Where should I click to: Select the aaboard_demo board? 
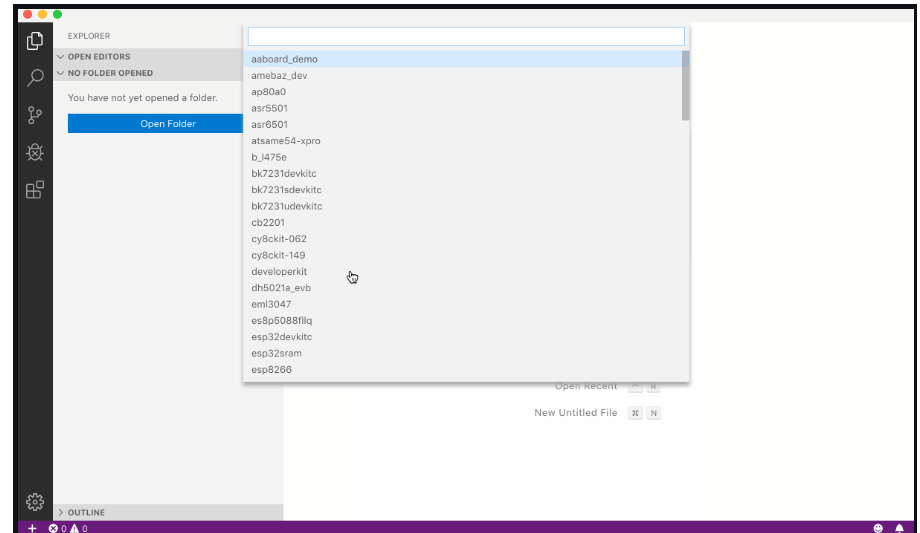pyautogui.click(x=462, y=59)
